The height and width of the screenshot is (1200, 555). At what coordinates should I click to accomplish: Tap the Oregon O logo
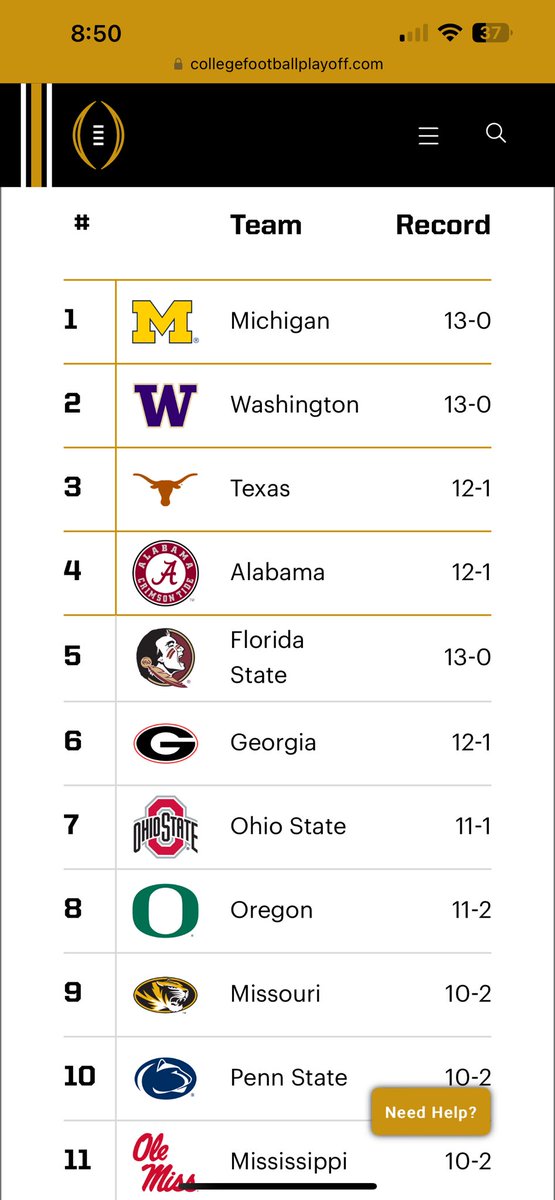(166, 910)
